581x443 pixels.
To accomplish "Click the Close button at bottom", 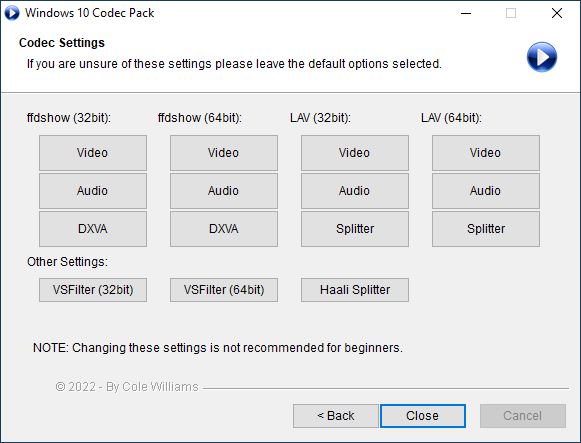I will (423, 416).
